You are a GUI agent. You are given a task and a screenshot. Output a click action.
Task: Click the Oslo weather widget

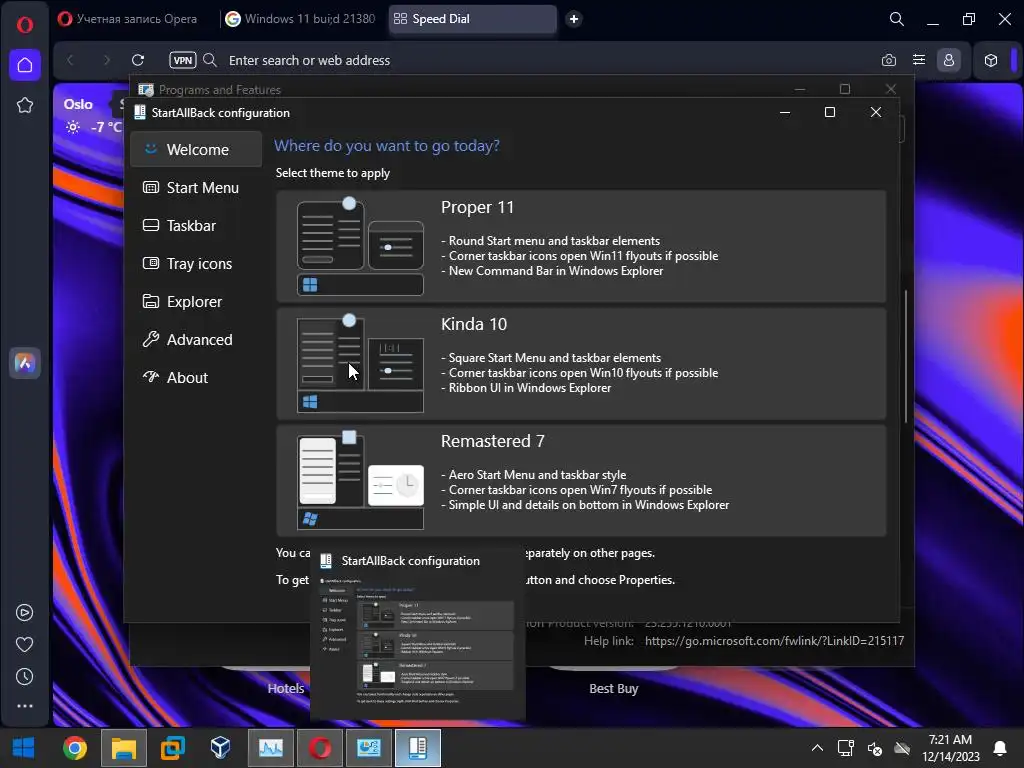tap(92, 115)
